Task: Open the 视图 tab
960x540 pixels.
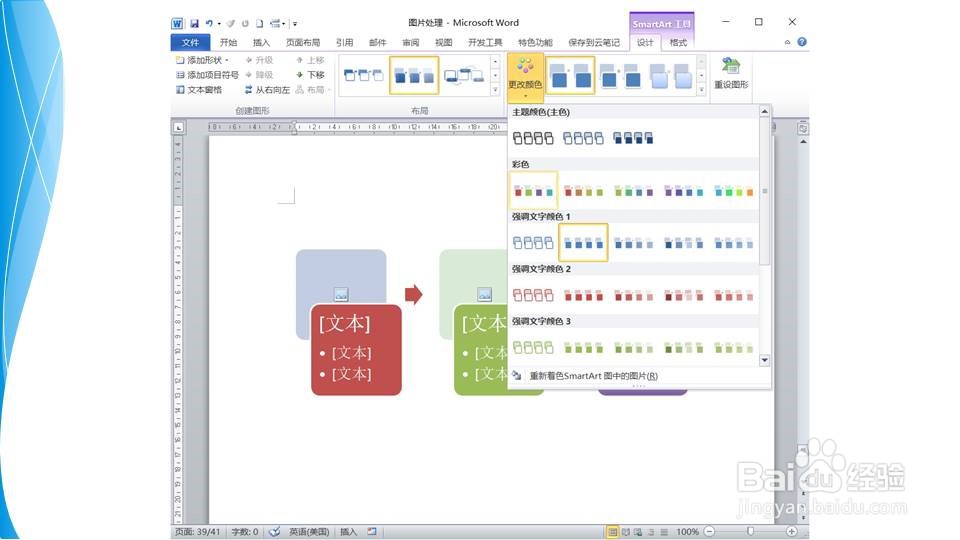Action: pyautogui.click(x=443, y=42)
